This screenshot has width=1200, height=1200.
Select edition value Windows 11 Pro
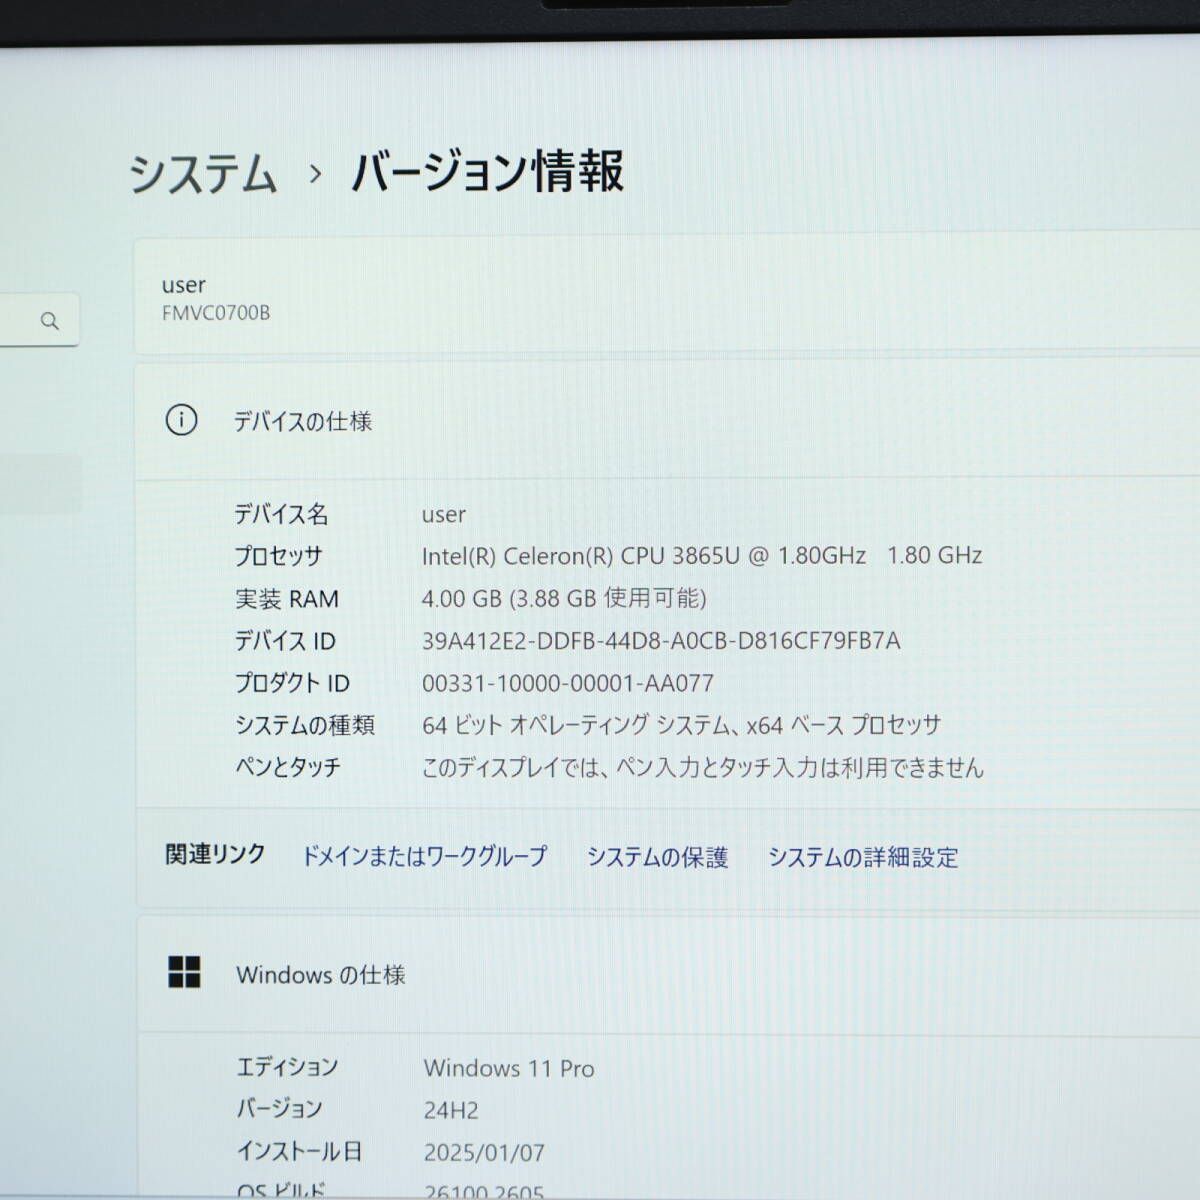click(x=509, y=1068)
